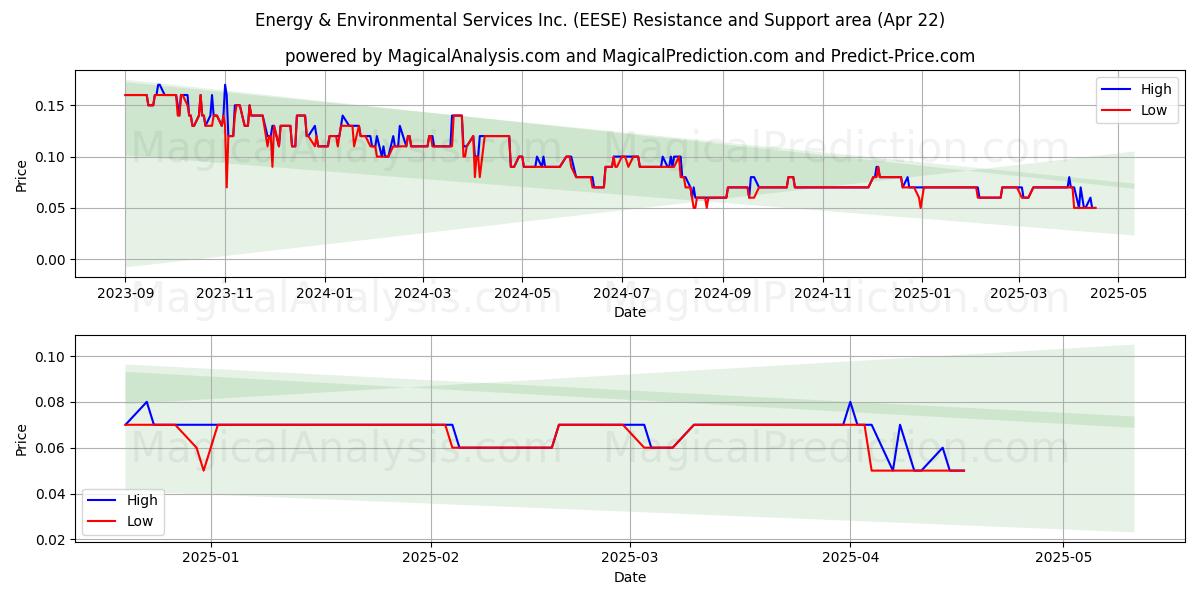The width and height of the screenshot is (1200, 600).
Task: Click the '2023-09' tick on top chart
Action: coord(125,294)
